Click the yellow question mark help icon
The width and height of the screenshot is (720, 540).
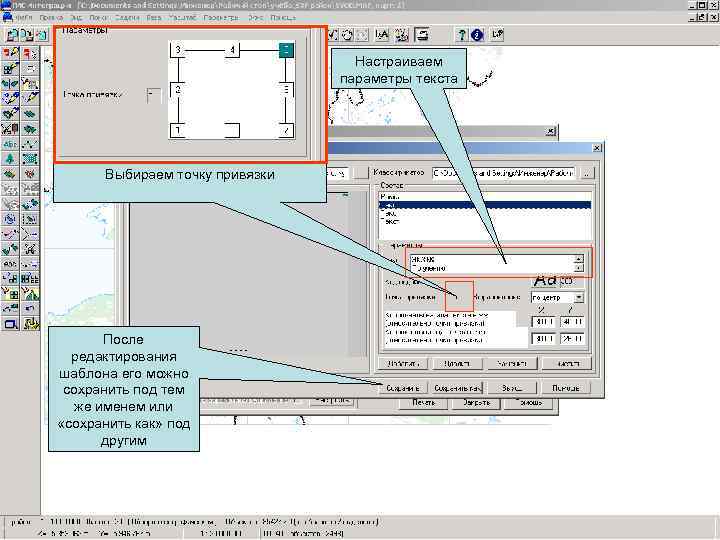coord(462,35)
